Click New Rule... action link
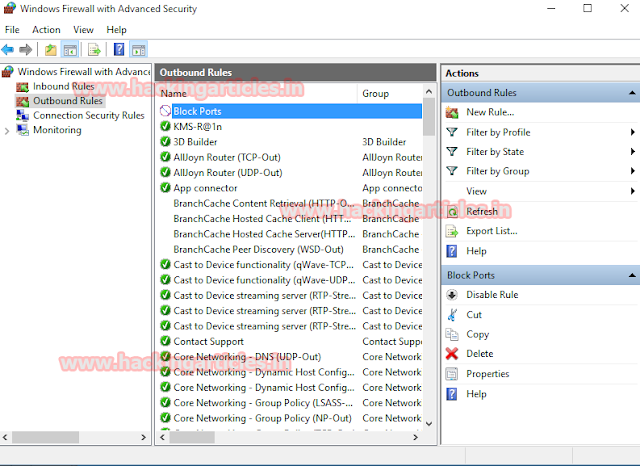This screenshot has width=640, height=466. 490,112
